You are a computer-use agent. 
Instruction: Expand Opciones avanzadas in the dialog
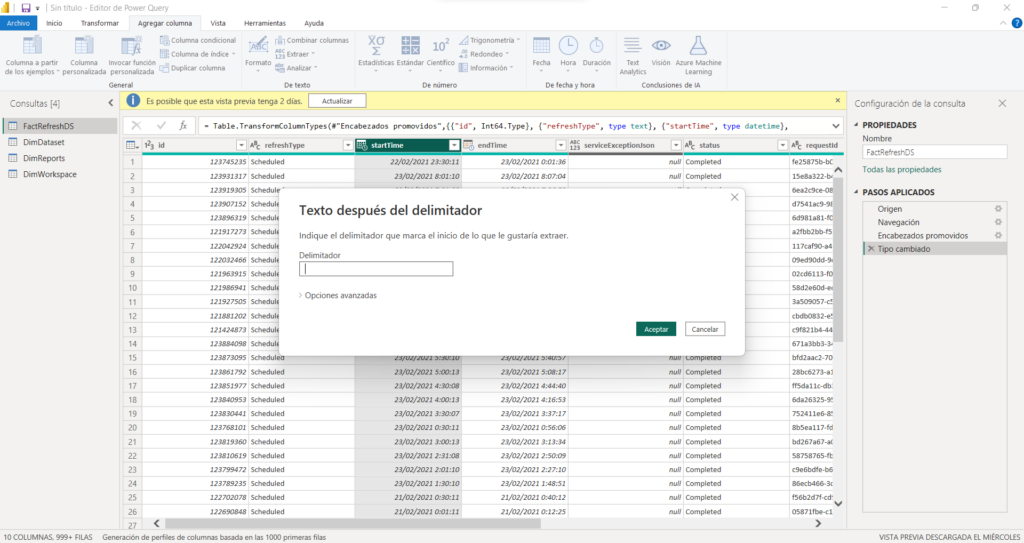click(340, 296)
